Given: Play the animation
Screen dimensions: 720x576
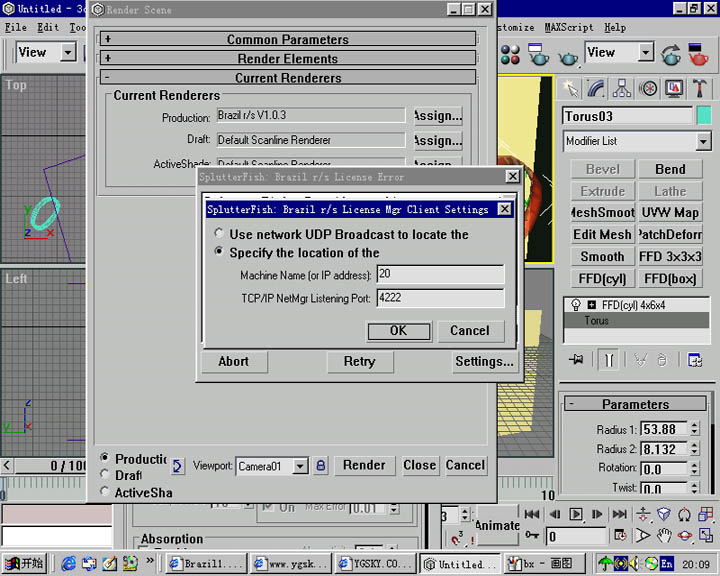Looking at the screenshot, I should tap(576, 514).
